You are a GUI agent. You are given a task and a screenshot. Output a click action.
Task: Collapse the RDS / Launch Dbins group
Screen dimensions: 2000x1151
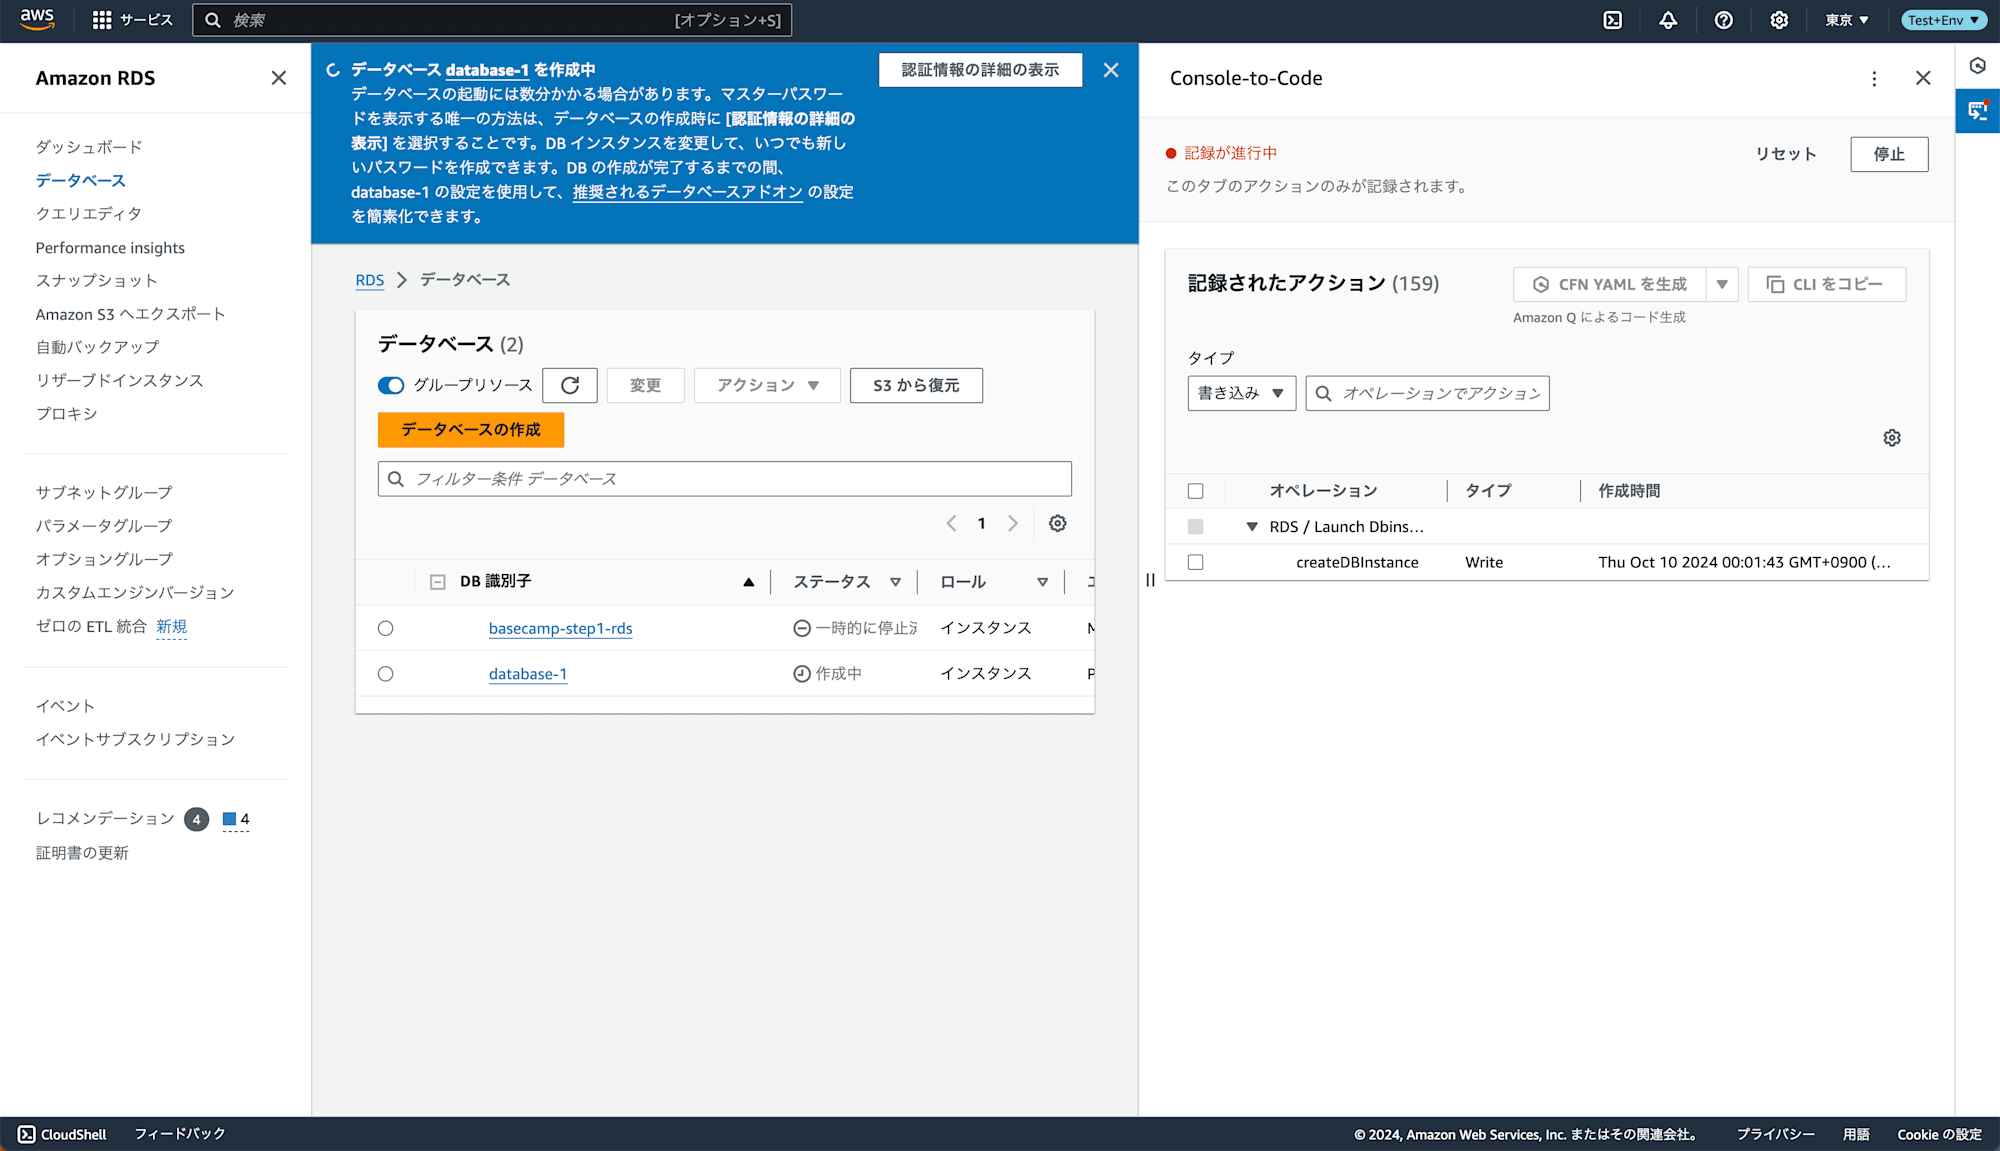1252,527
